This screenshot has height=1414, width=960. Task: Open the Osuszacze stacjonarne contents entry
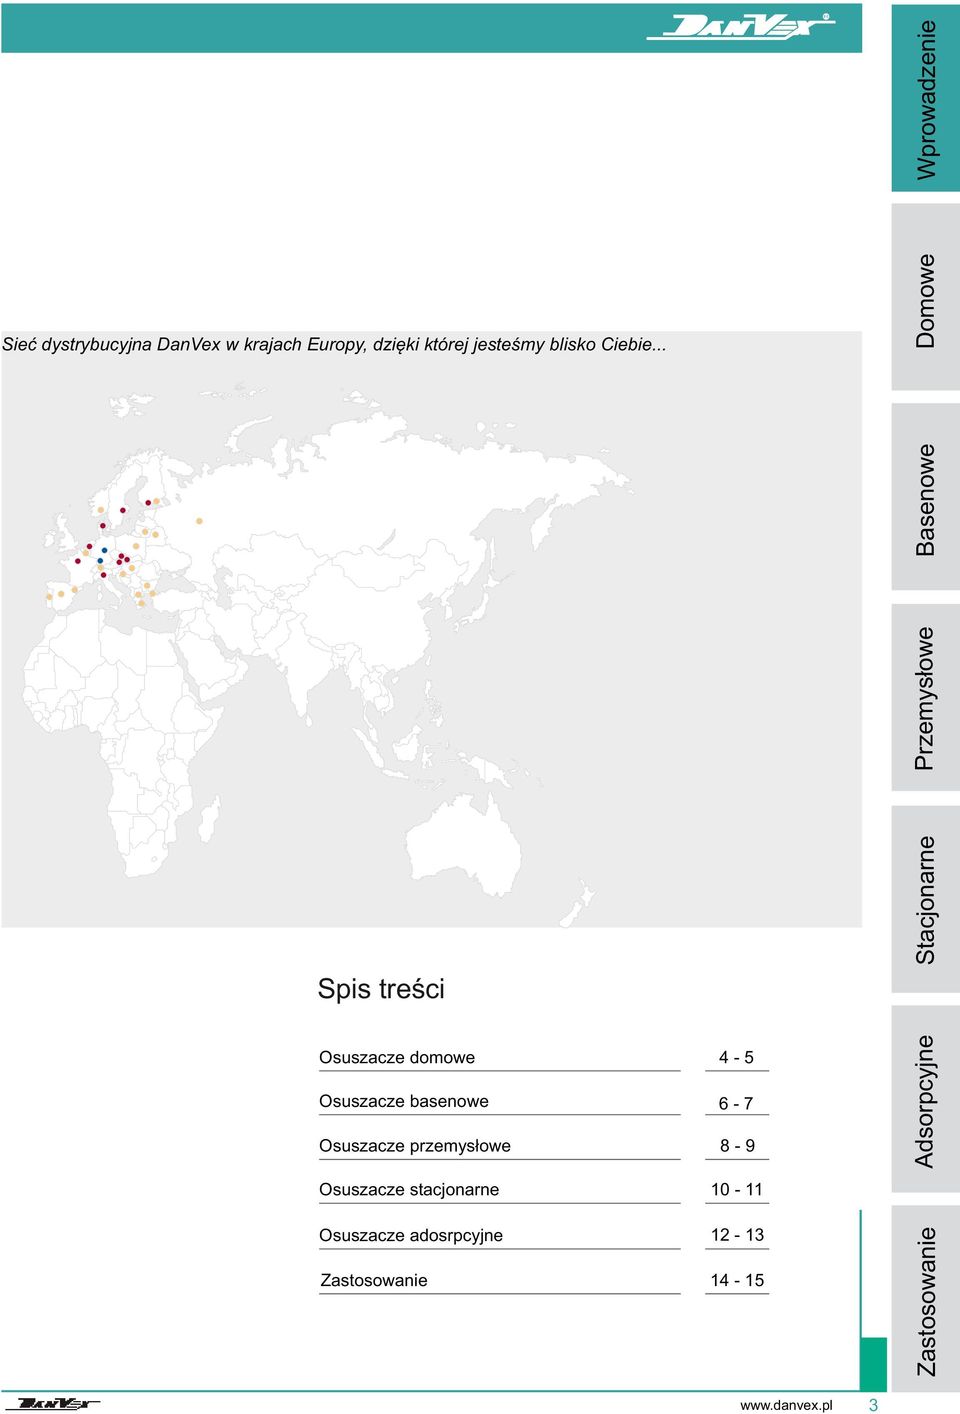(409, 1190)
